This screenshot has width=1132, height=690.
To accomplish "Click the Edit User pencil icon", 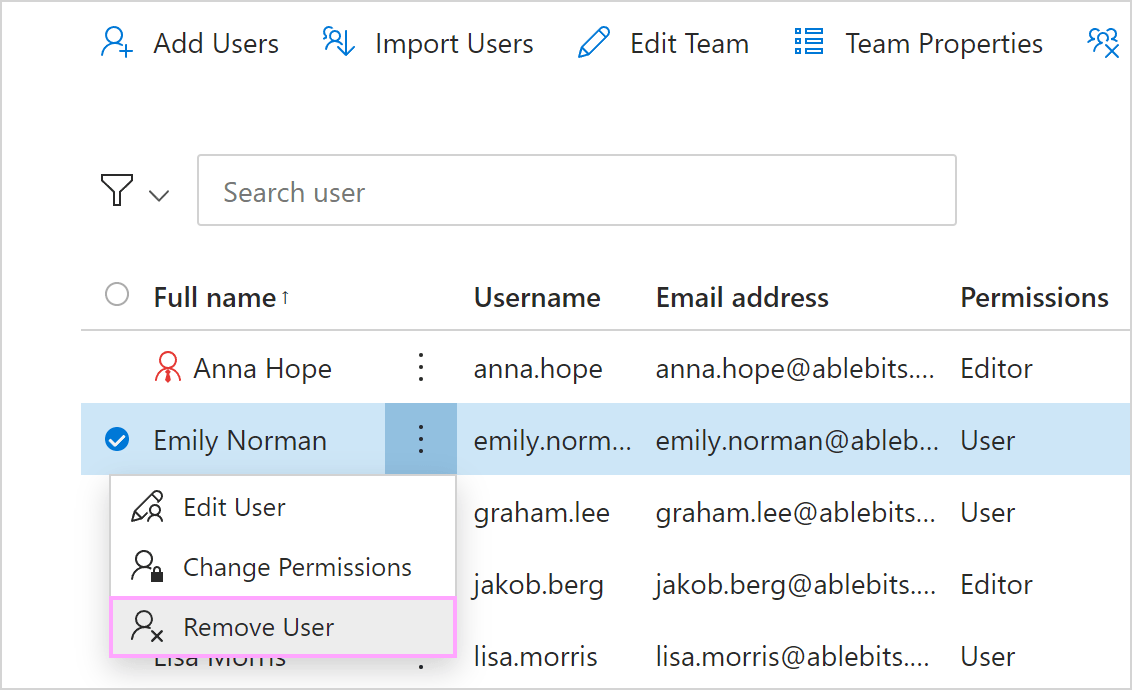I will 147,507.
